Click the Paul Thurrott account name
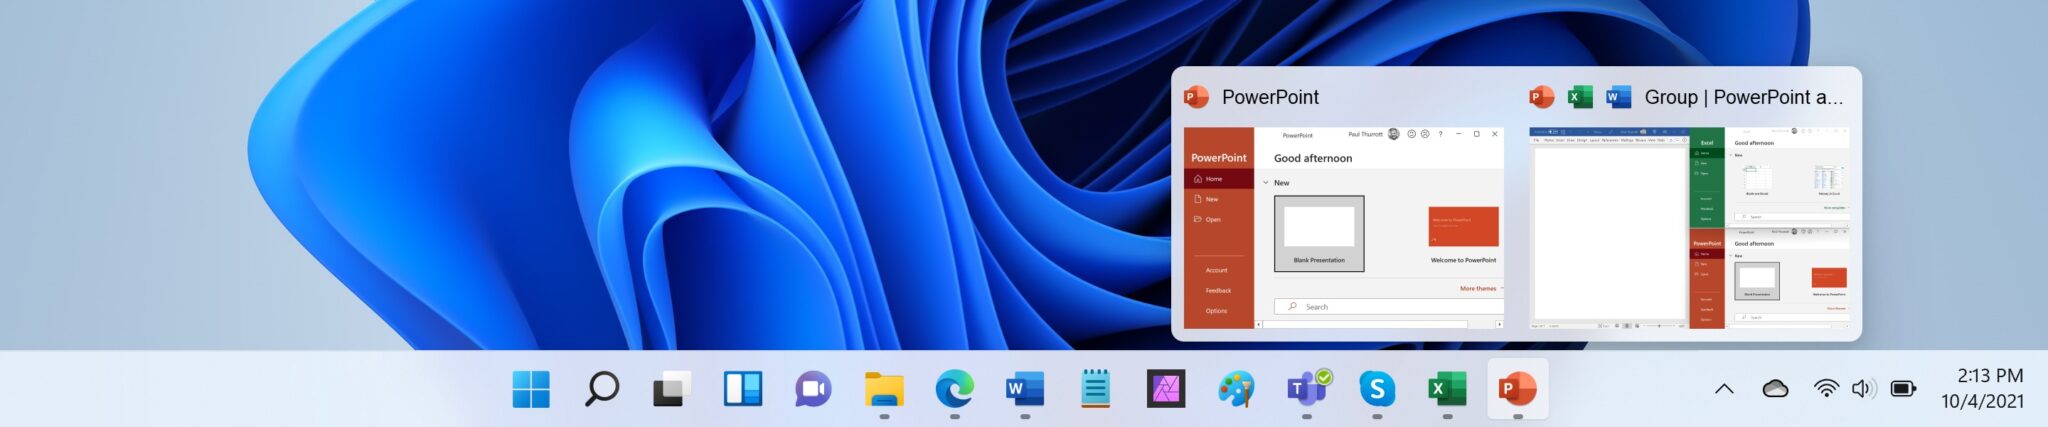 pos(1365,134)
